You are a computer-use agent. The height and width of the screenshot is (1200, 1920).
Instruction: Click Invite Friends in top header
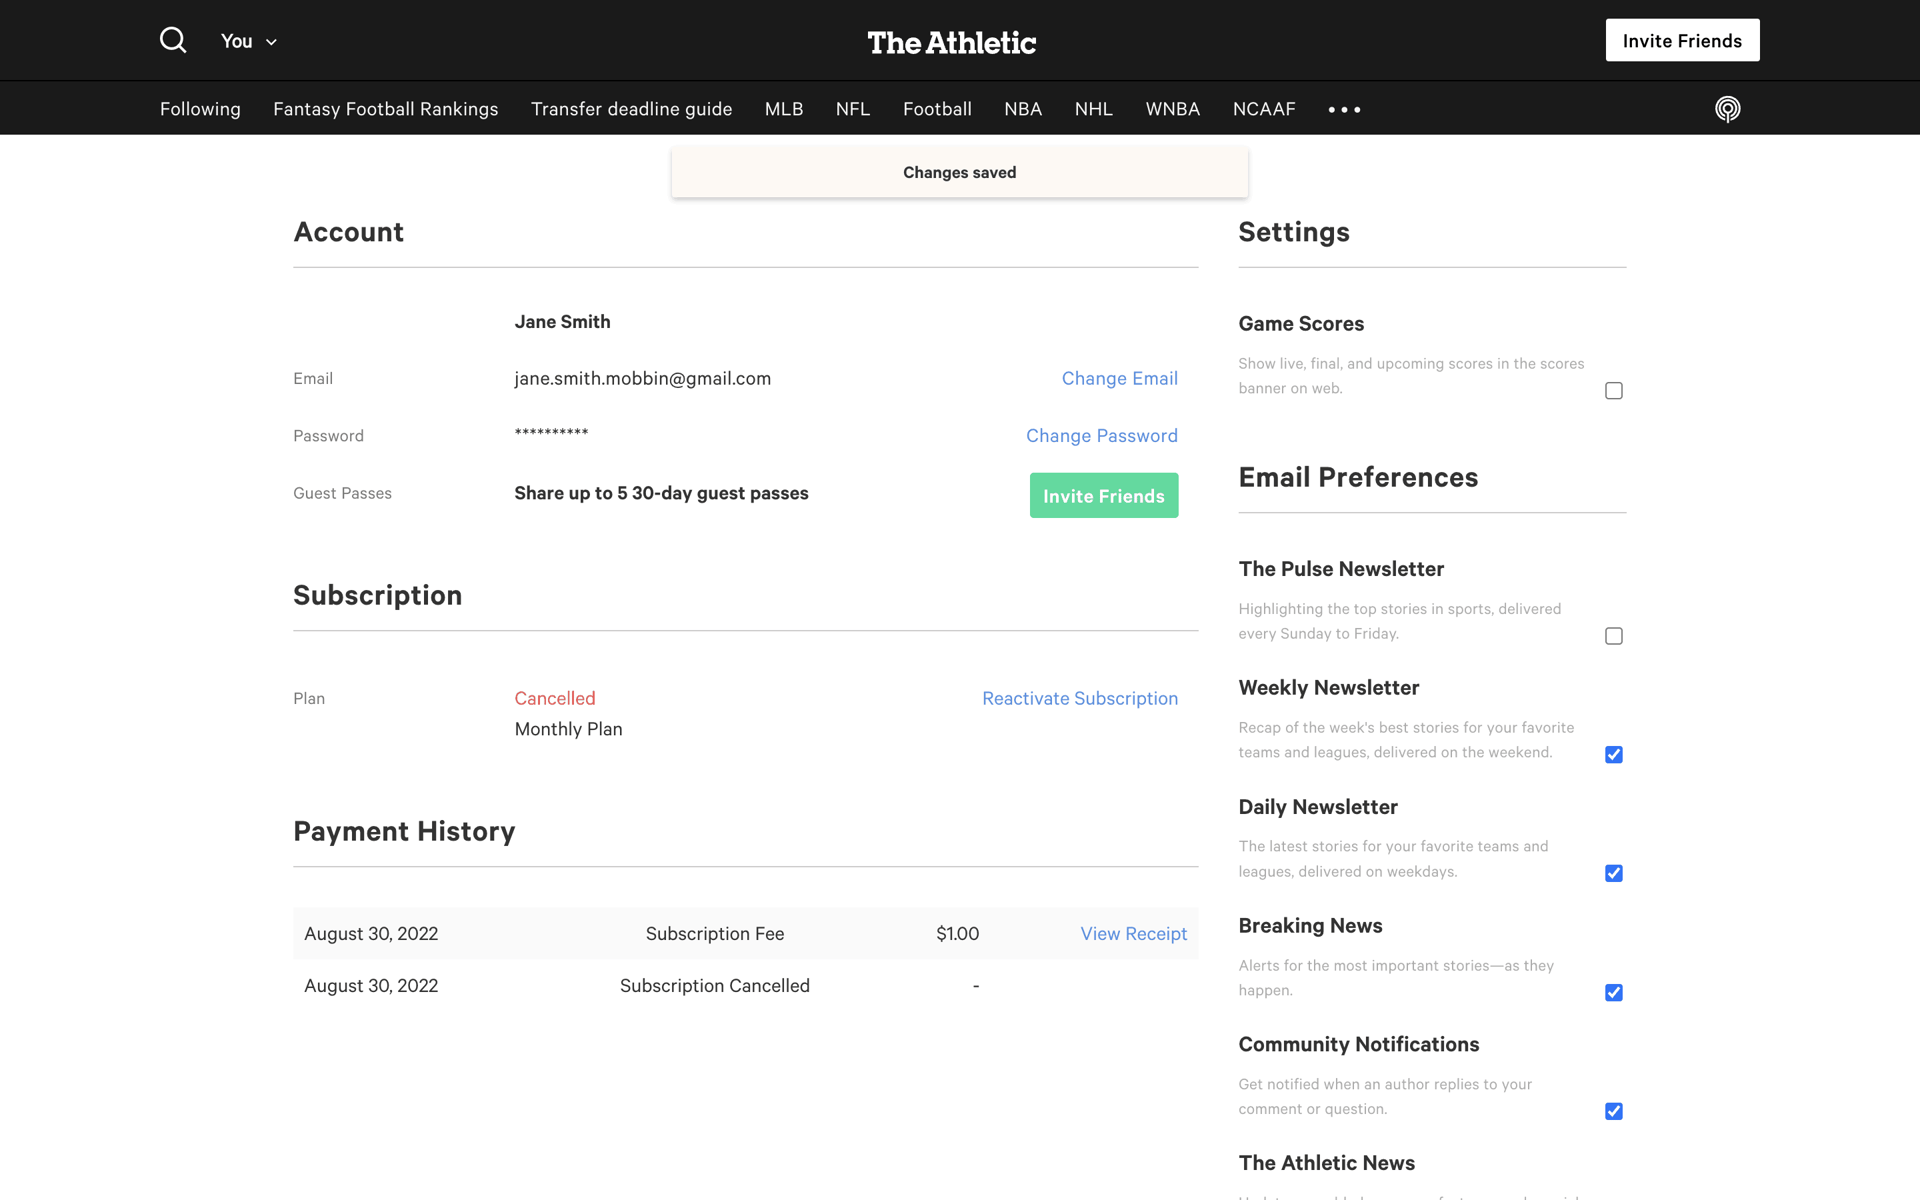click(1682, 40)
